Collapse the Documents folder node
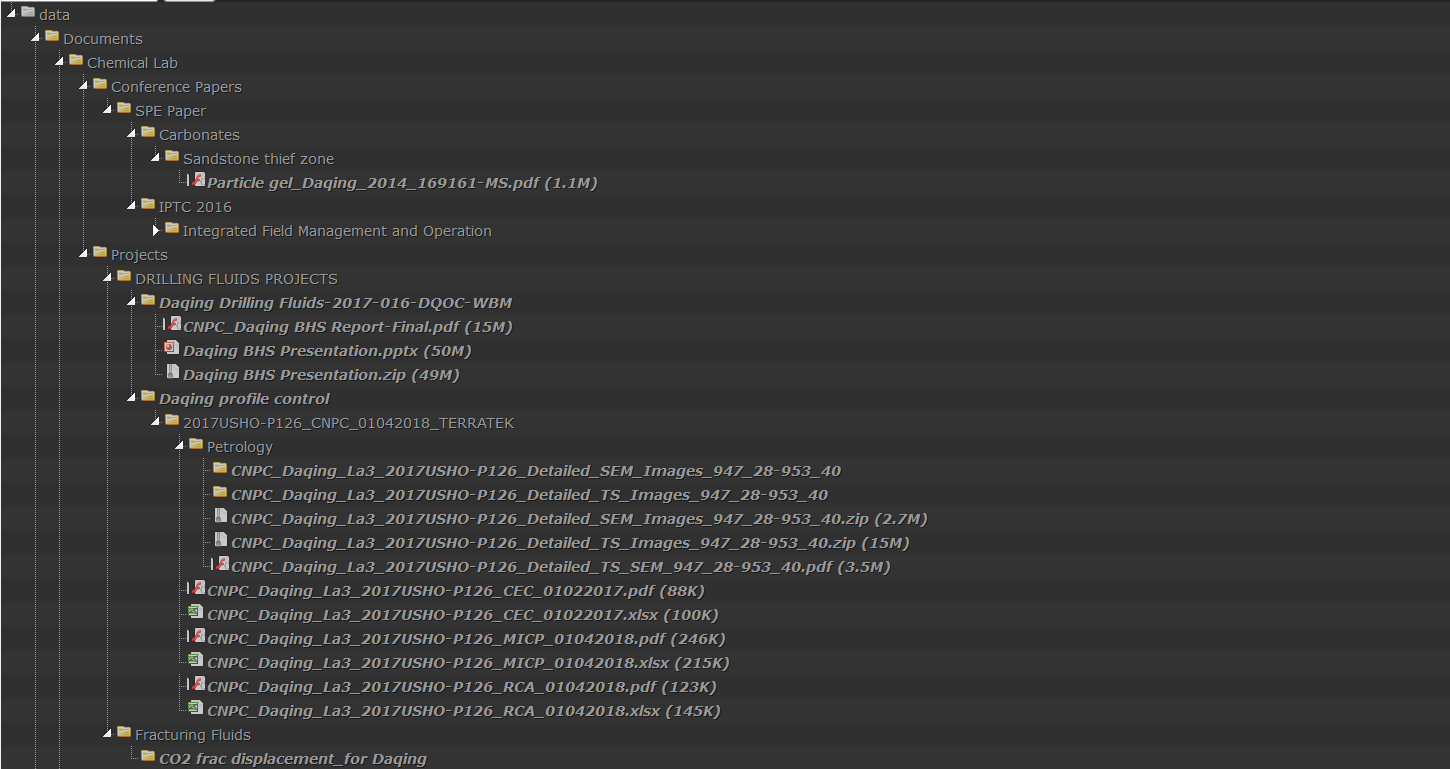The height and width of the screenshot is (769, 1450). coord(35,38)
